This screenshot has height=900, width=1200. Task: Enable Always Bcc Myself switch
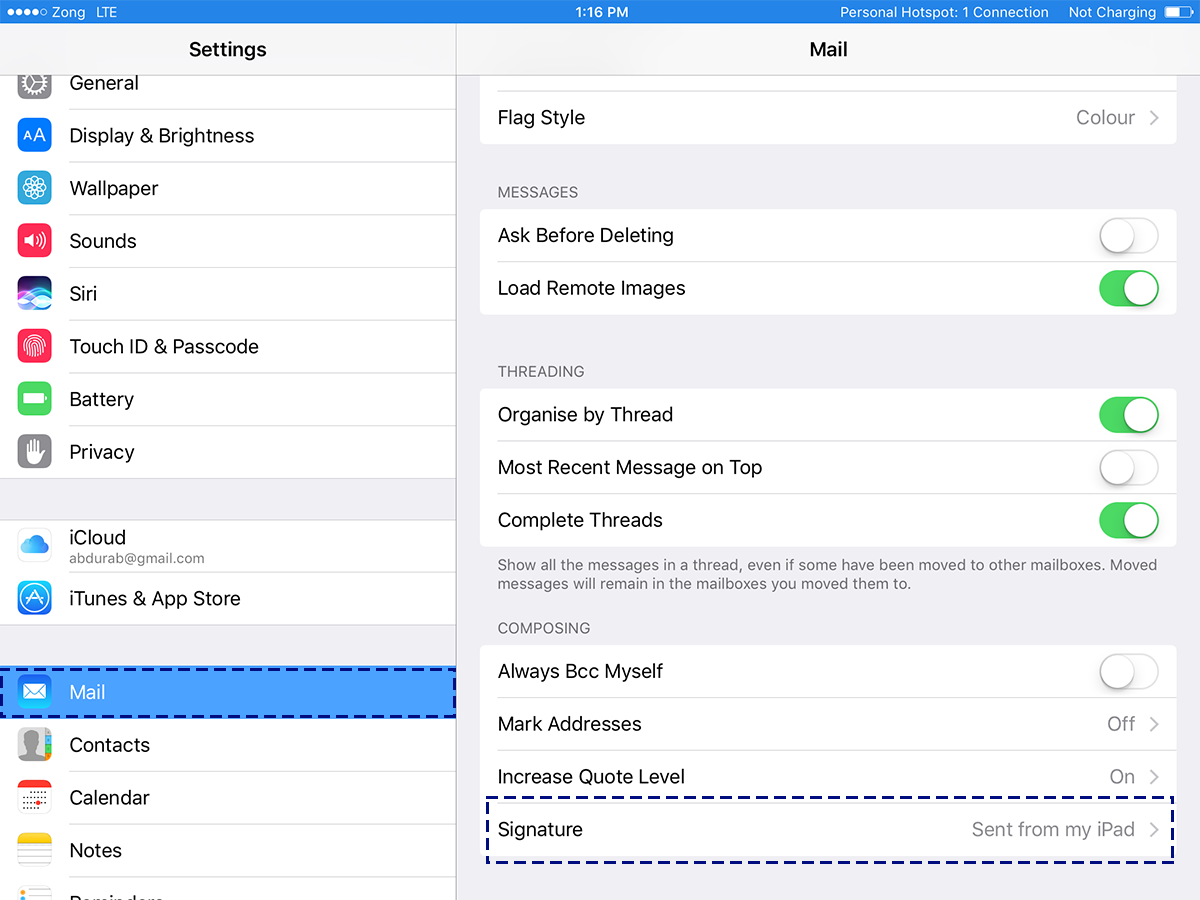click(1129, 672)
